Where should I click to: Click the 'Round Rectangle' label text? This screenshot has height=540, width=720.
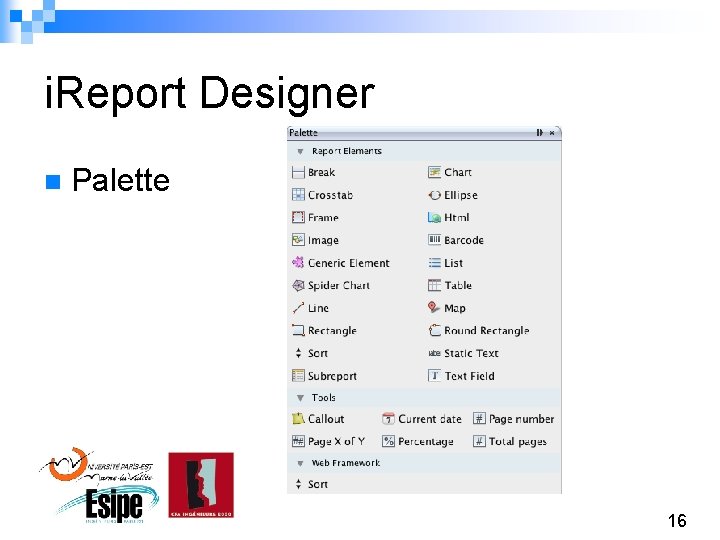point(487,331)
